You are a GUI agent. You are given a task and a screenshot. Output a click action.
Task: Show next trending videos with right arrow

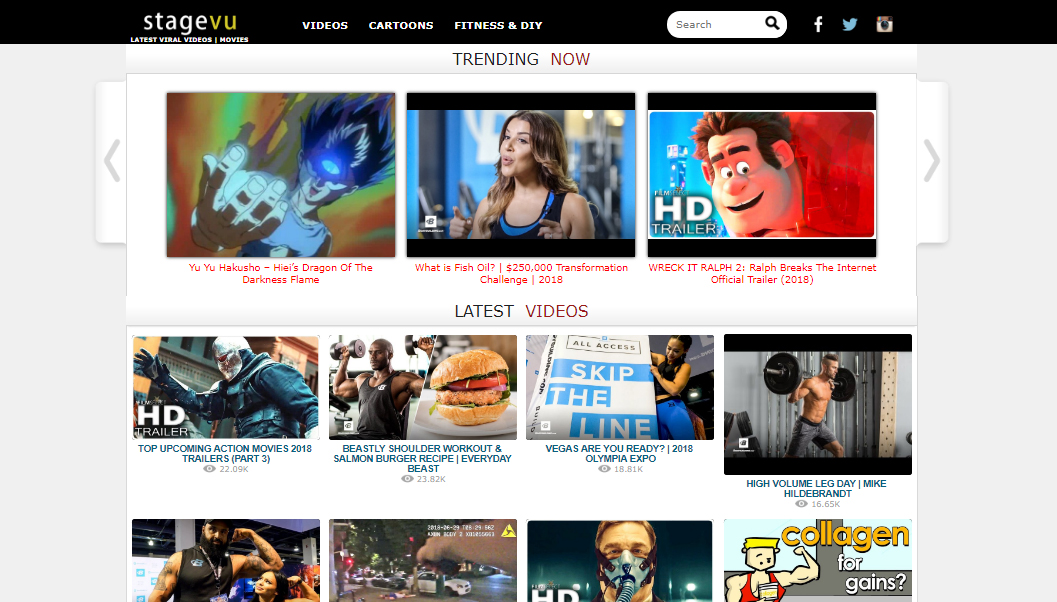point(932,161)
